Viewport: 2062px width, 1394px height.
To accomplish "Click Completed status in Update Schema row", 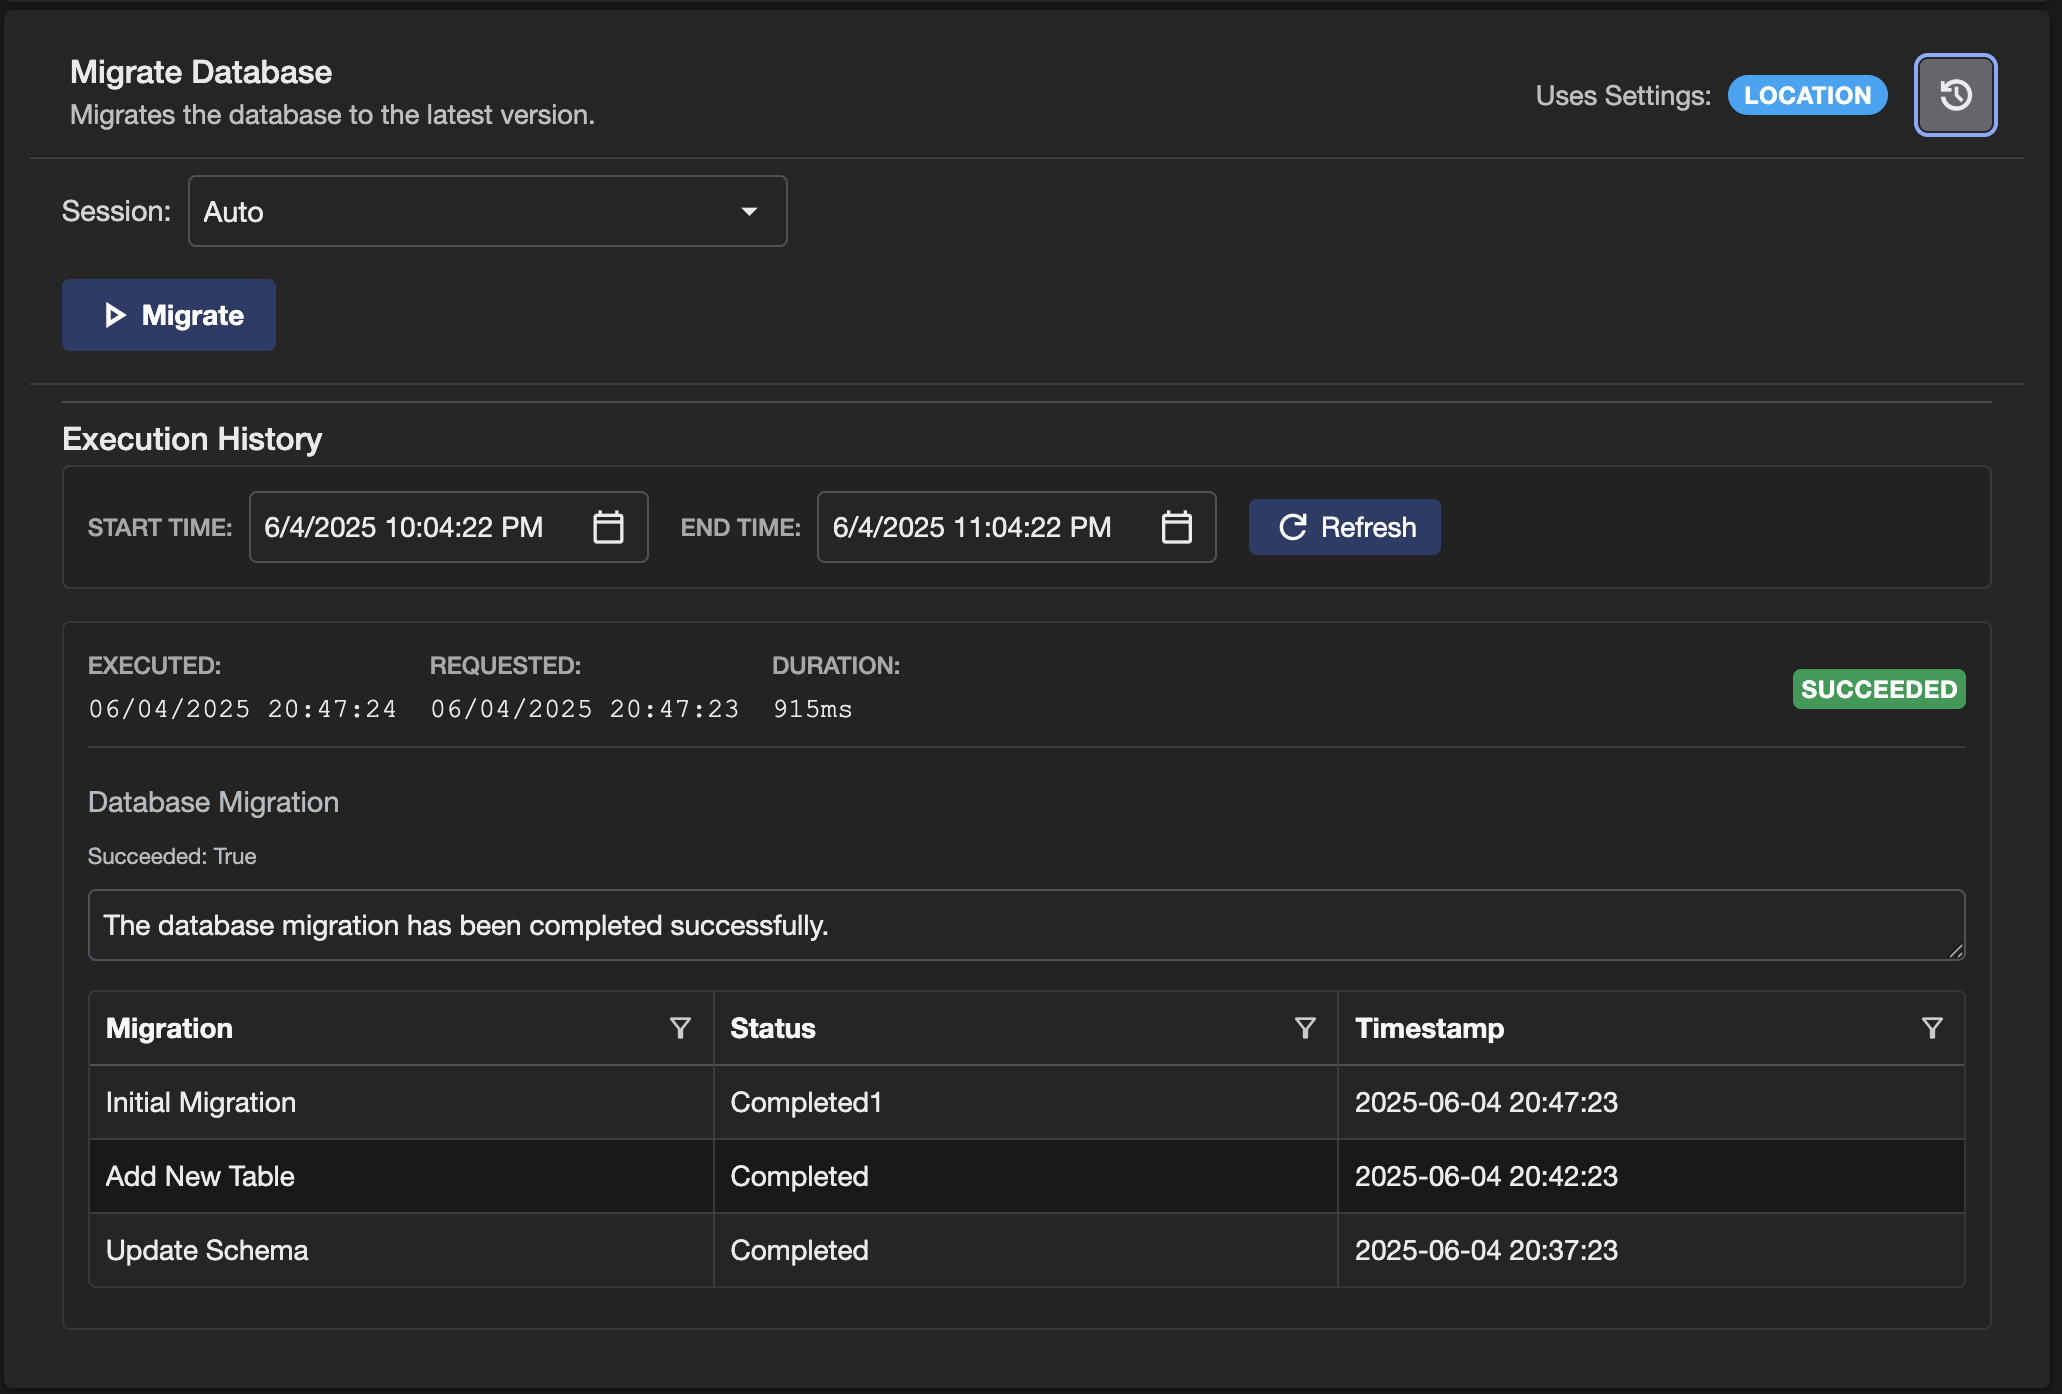I will click(x=1026, y=1250).
